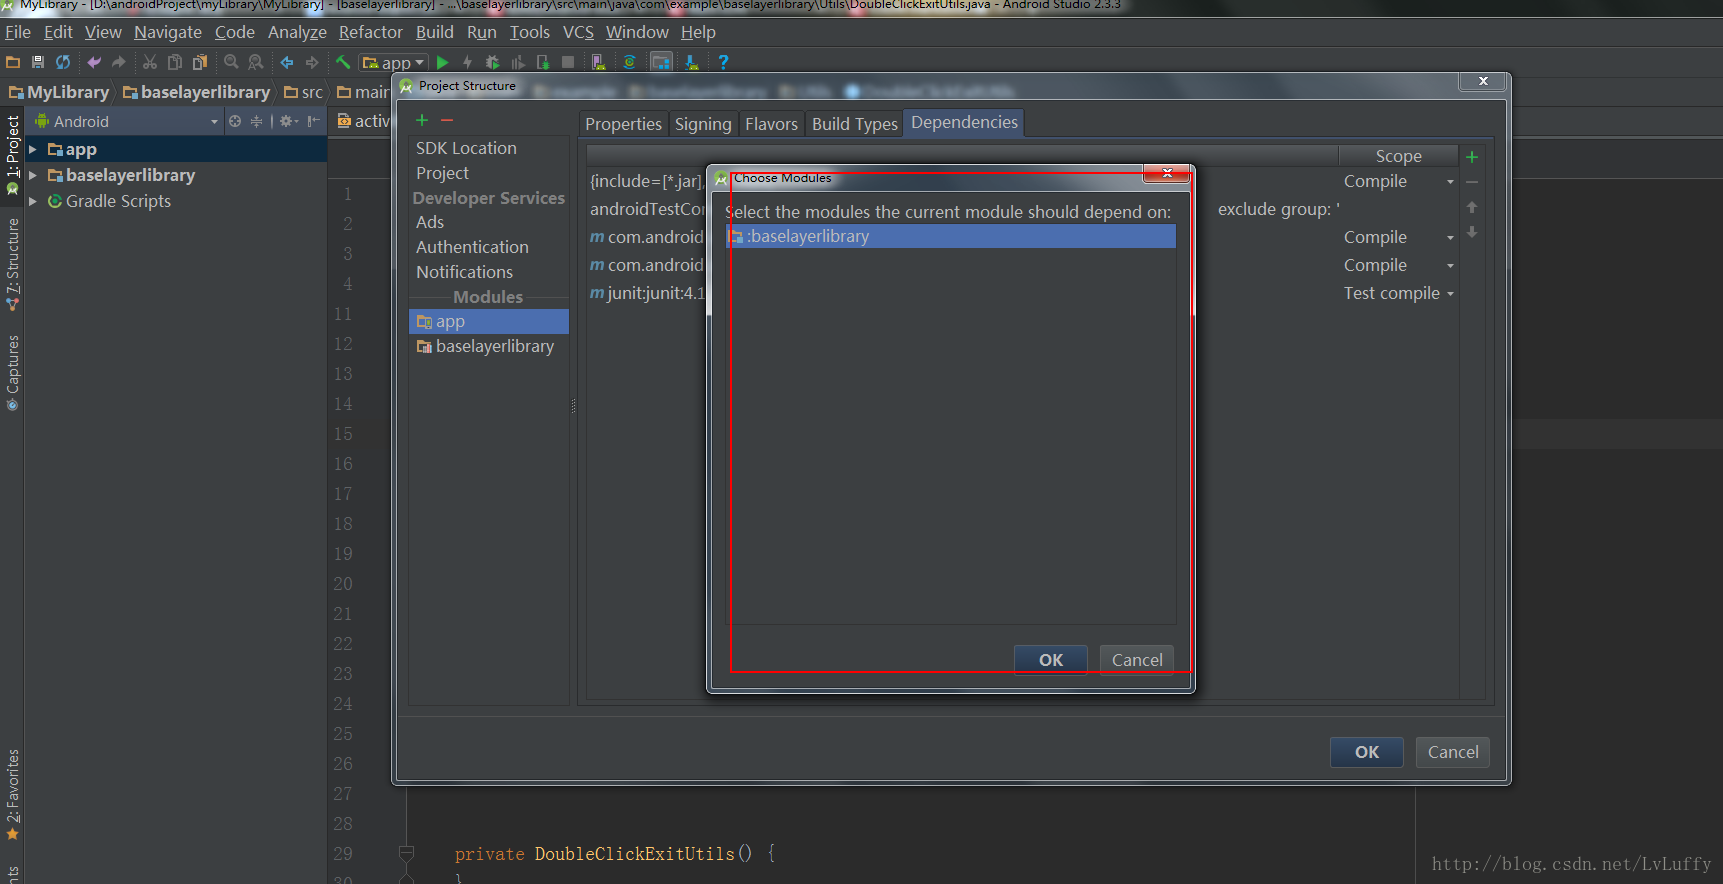Click the Sync Project with Gradle icon
Screen dimensions: 1723x884
(x=630, y=62)
